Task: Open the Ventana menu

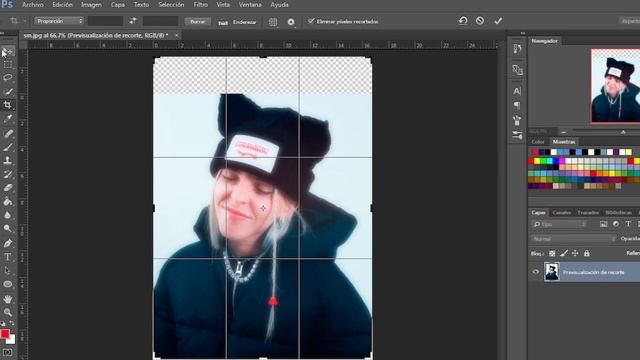Action: tap(250, 5)
